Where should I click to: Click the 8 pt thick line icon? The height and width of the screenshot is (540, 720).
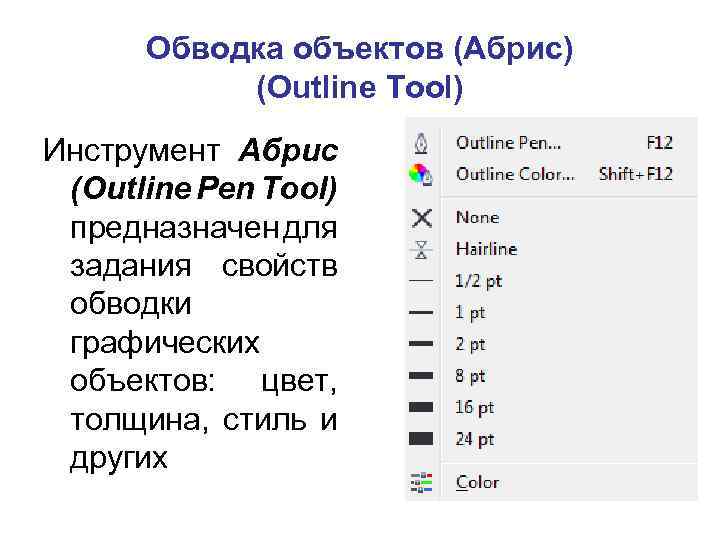(x=421, y=376)
